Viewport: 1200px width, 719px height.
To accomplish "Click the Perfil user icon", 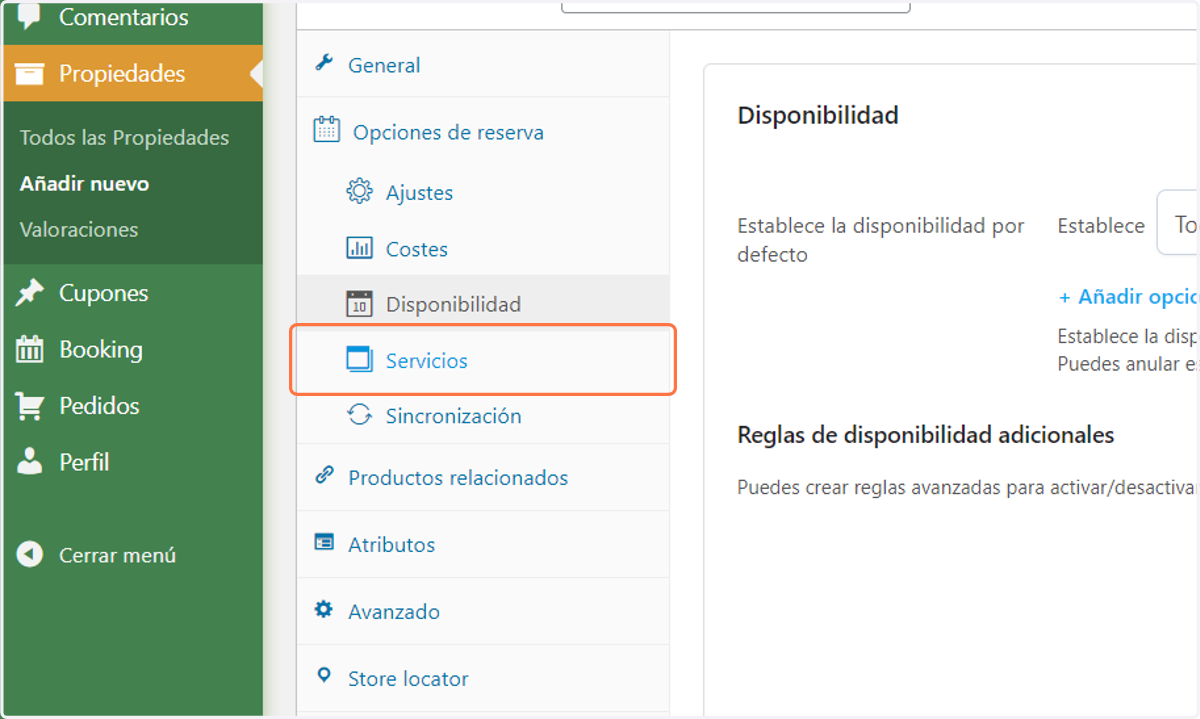I will [30, 461].
